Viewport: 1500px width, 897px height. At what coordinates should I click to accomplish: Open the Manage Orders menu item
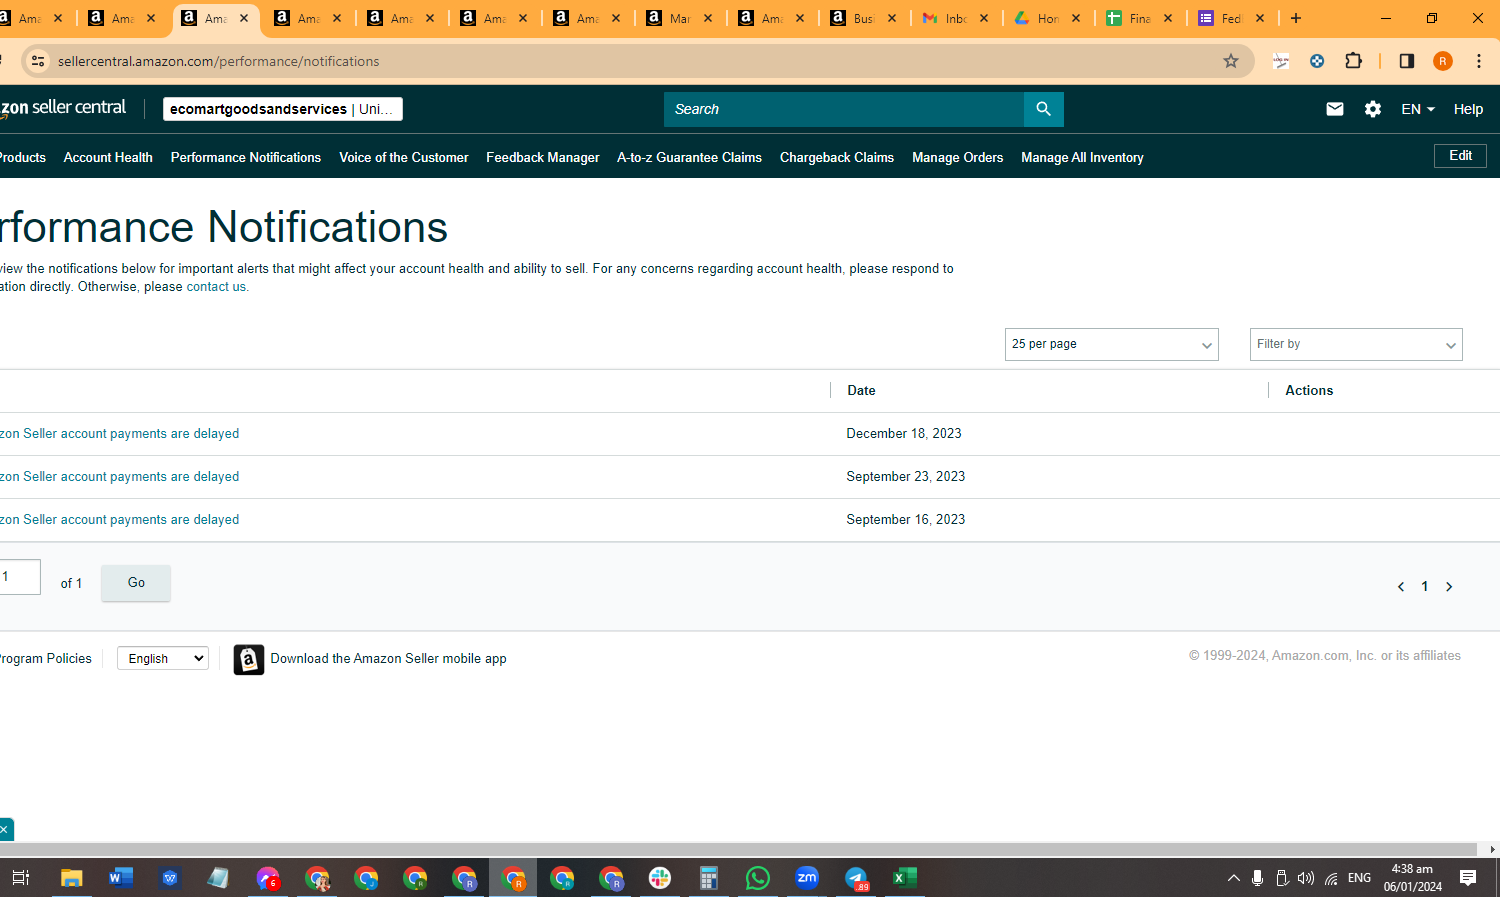tap(958, 157)
